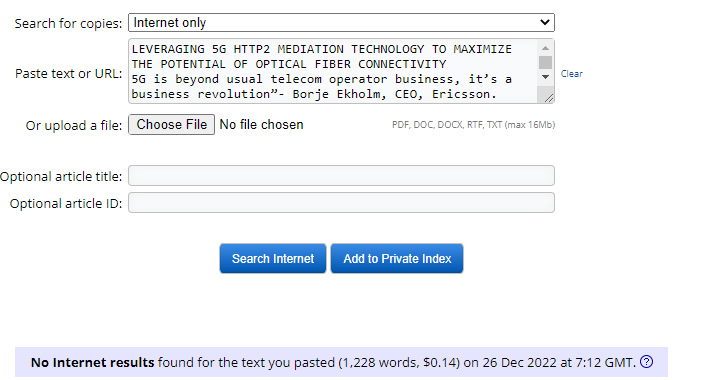Click the textarea scroll-down arrow
This screenshot has height=380, width=701.
coord(545,77)
